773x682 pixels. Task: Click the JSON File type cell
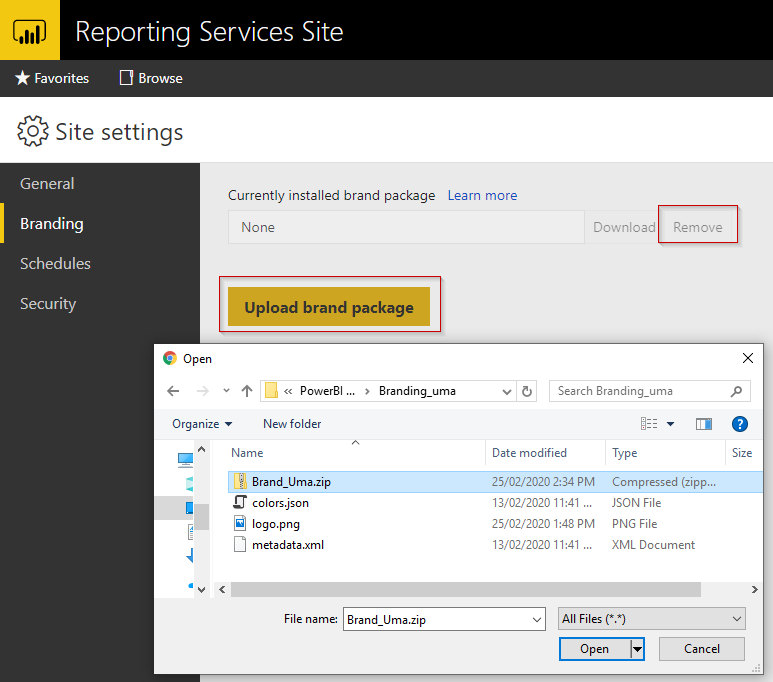(636, 503)
